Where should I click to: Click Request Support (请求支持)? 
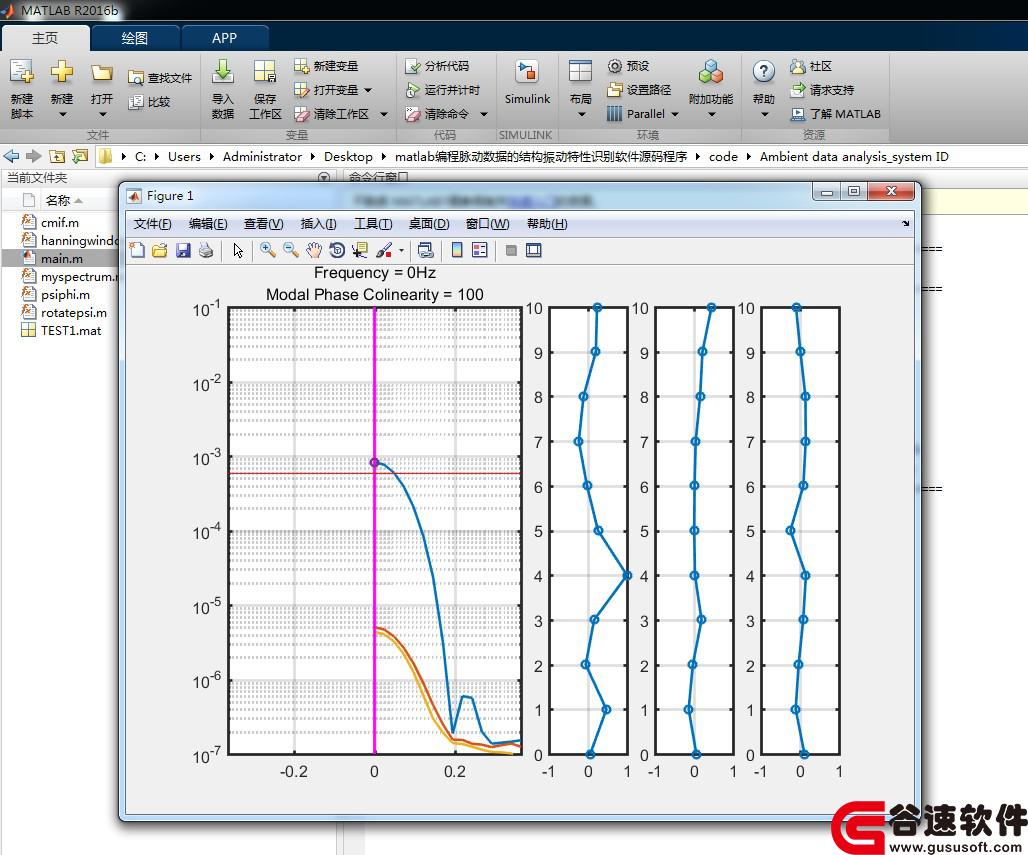822,90
